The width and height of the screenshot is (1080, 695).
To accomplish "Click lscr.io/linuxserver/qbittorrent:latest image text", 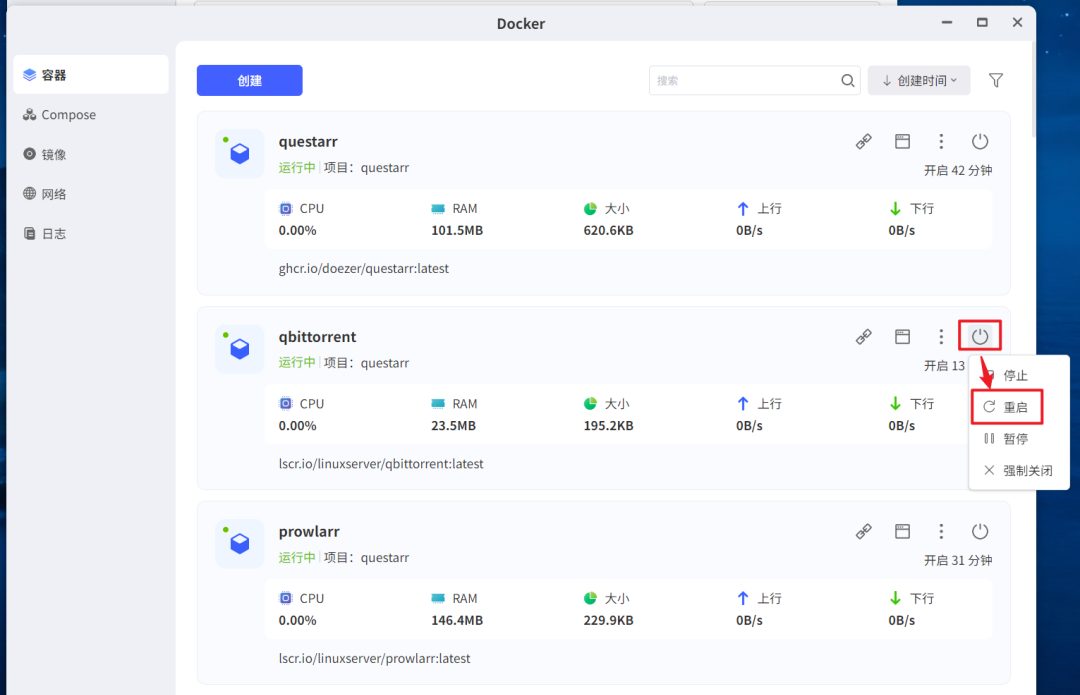I will (x=381, y=464).
